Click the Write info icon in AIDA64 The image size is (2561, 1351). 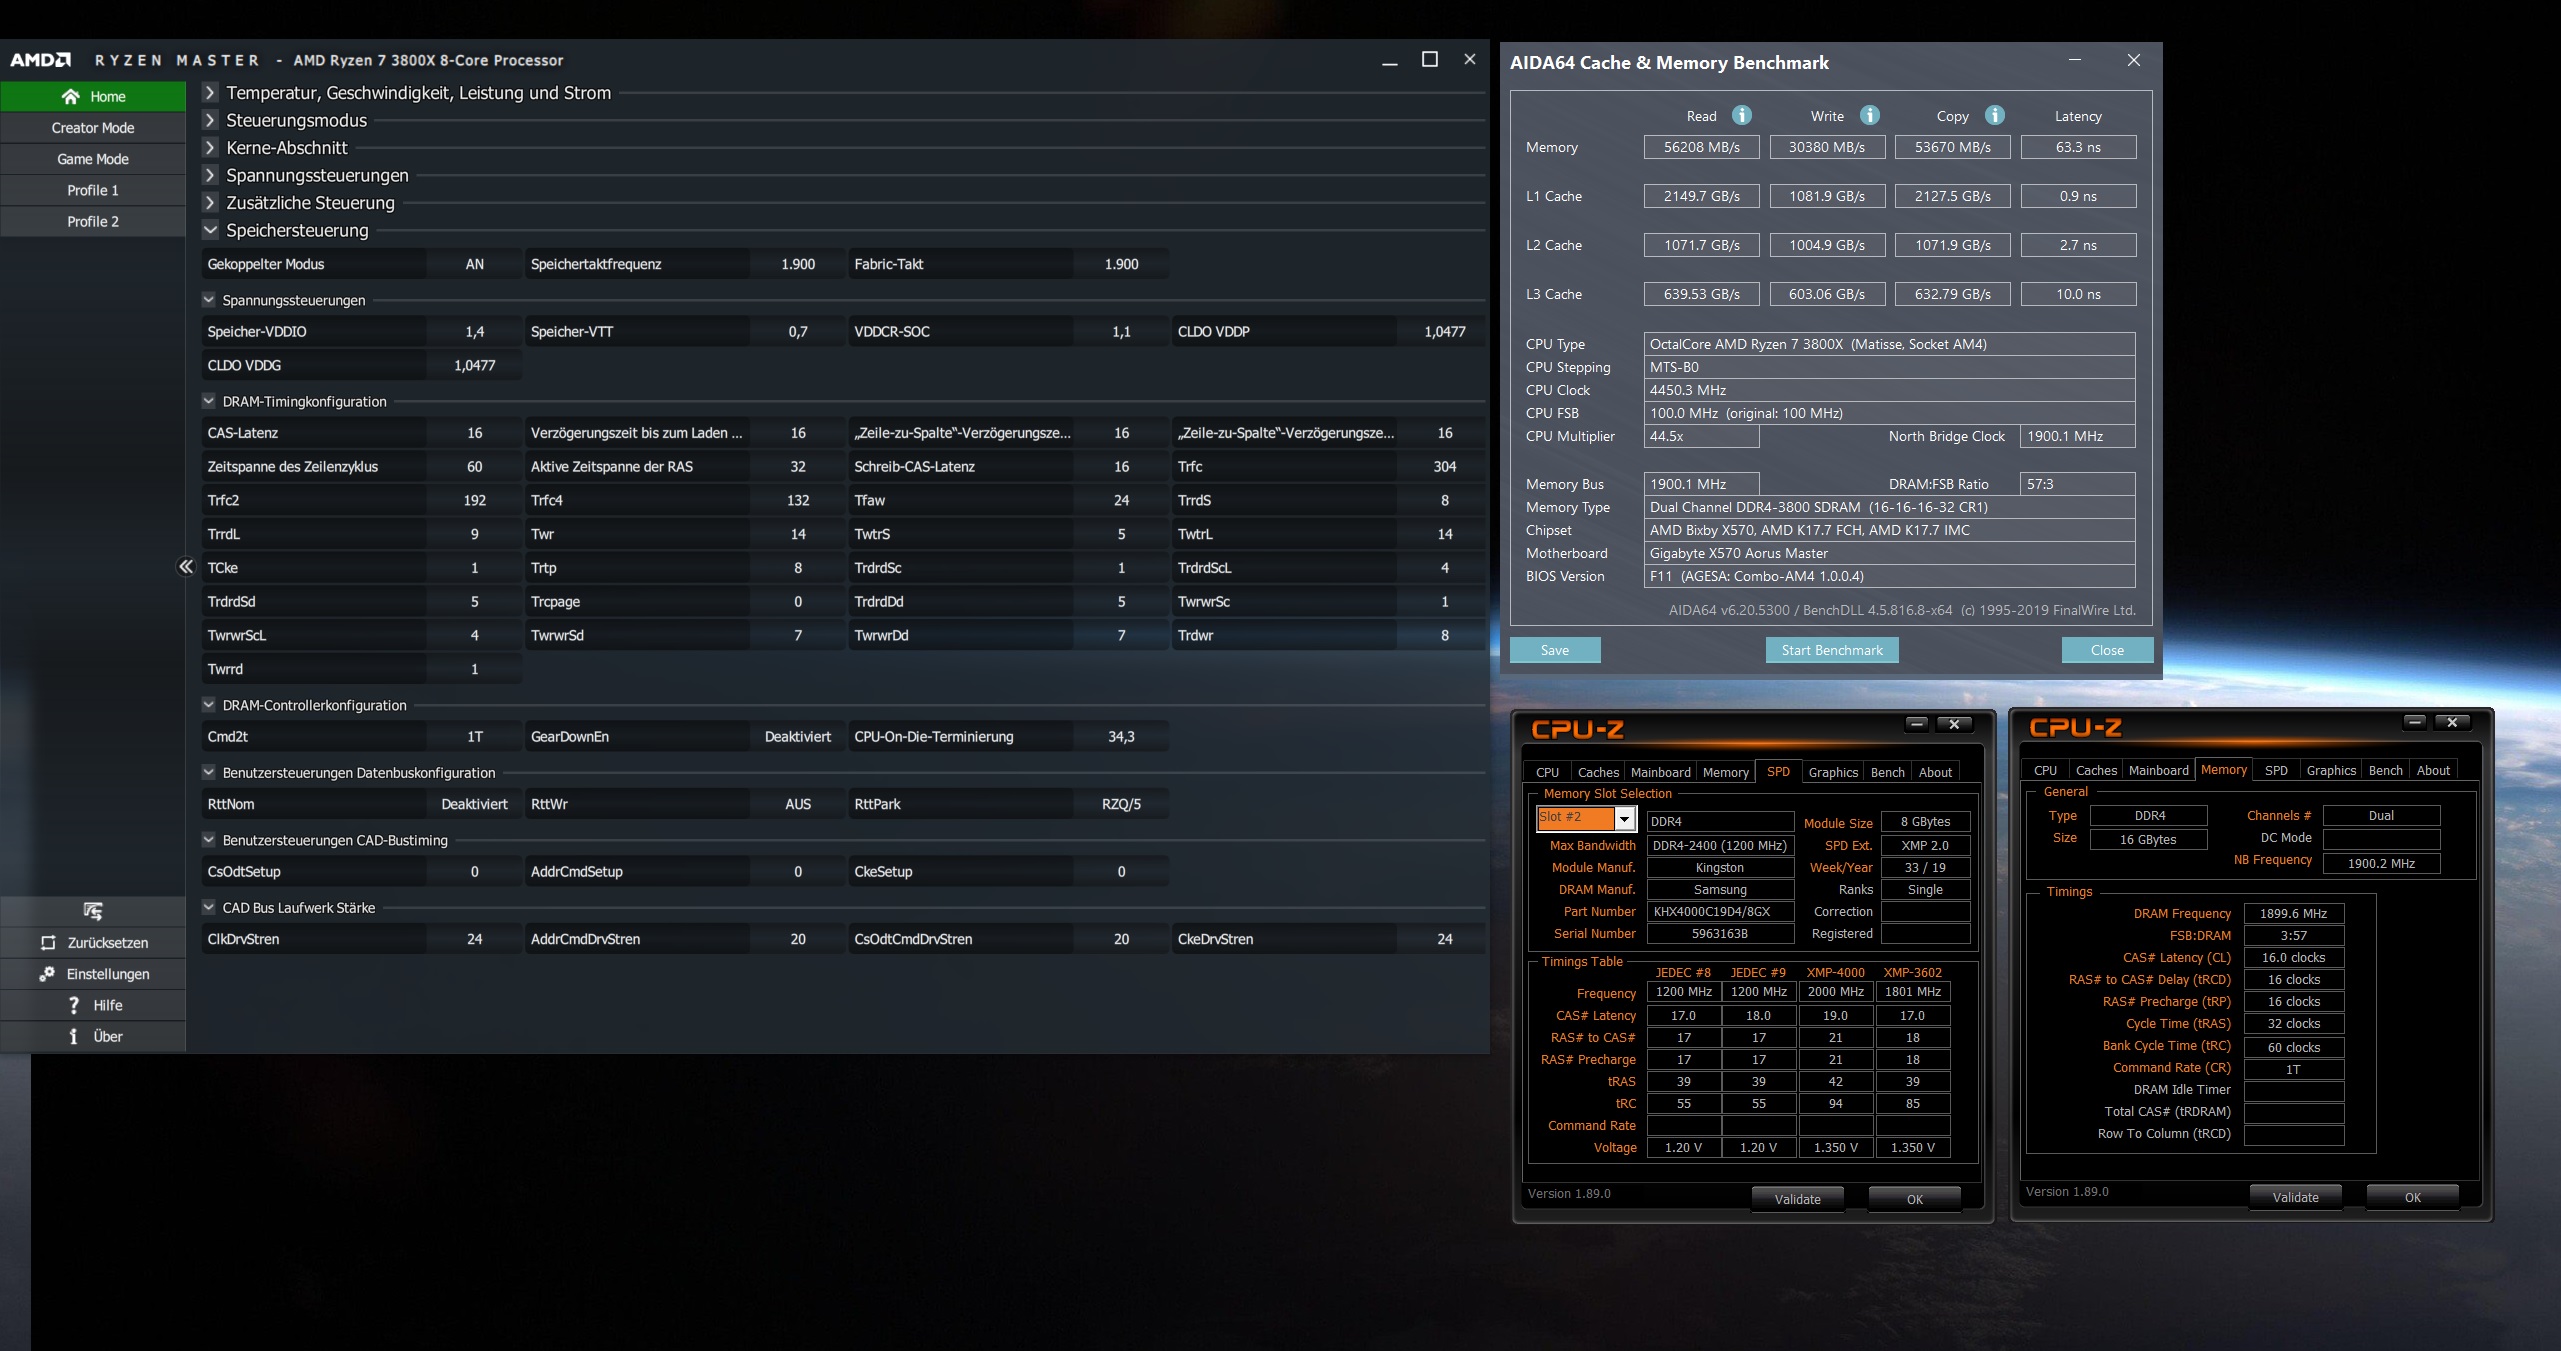[1869, 115]
